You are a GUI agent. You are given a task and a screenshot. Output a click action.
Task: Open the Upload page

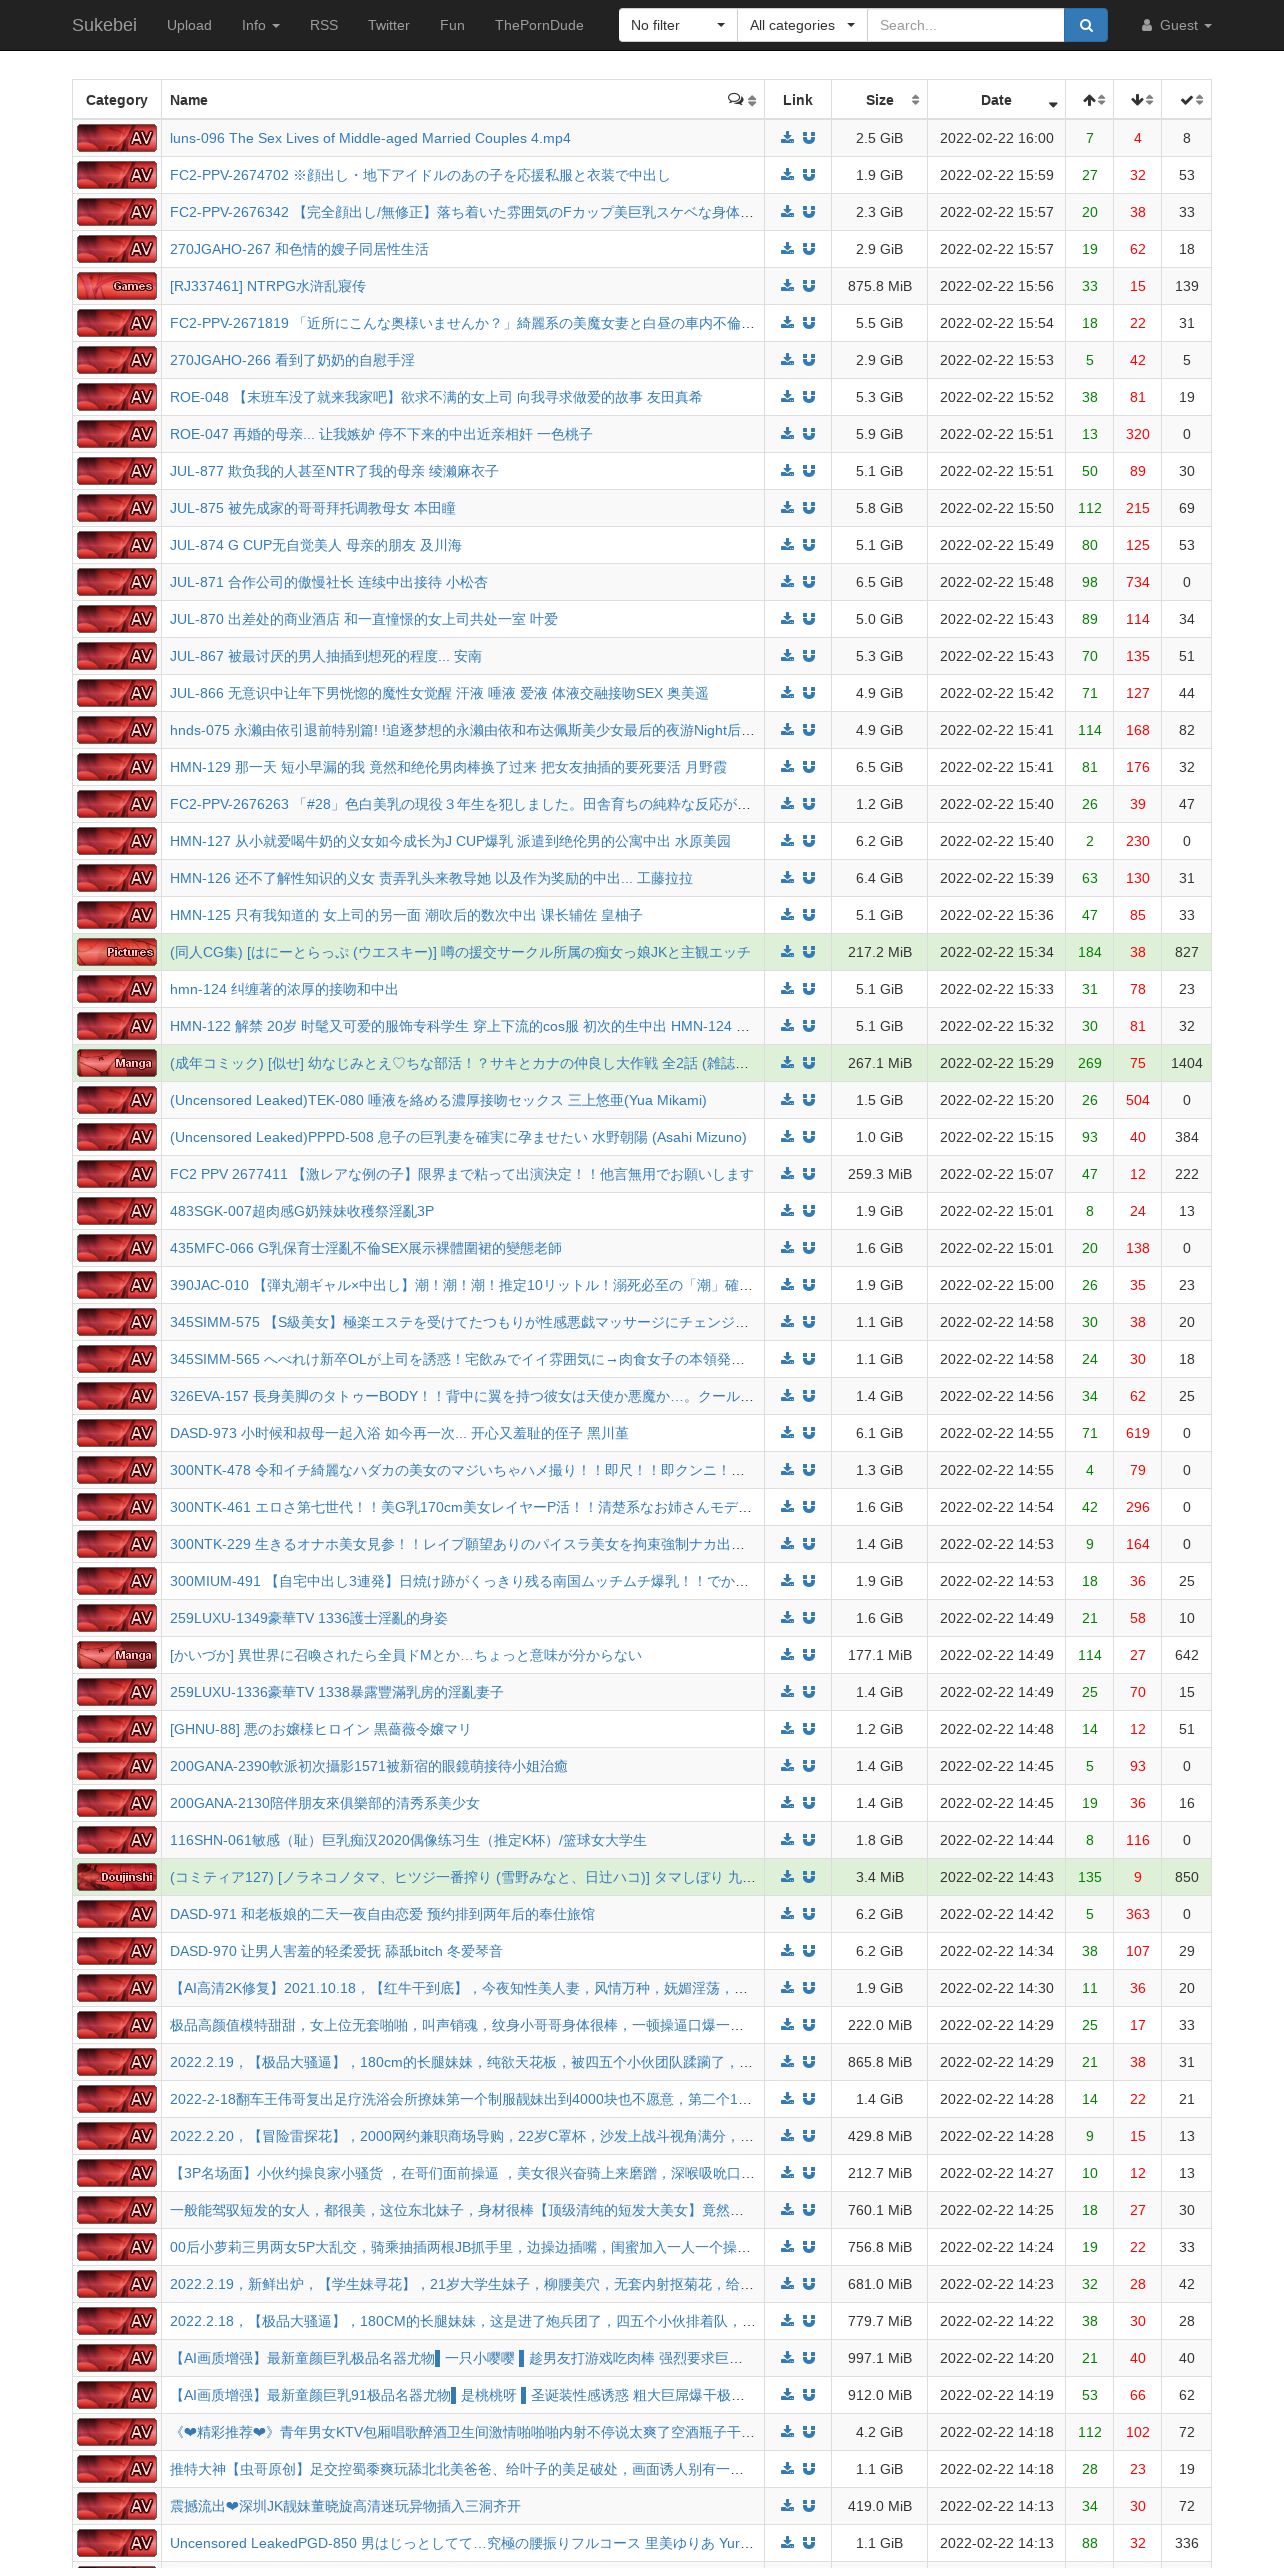[x=189, y=25]
